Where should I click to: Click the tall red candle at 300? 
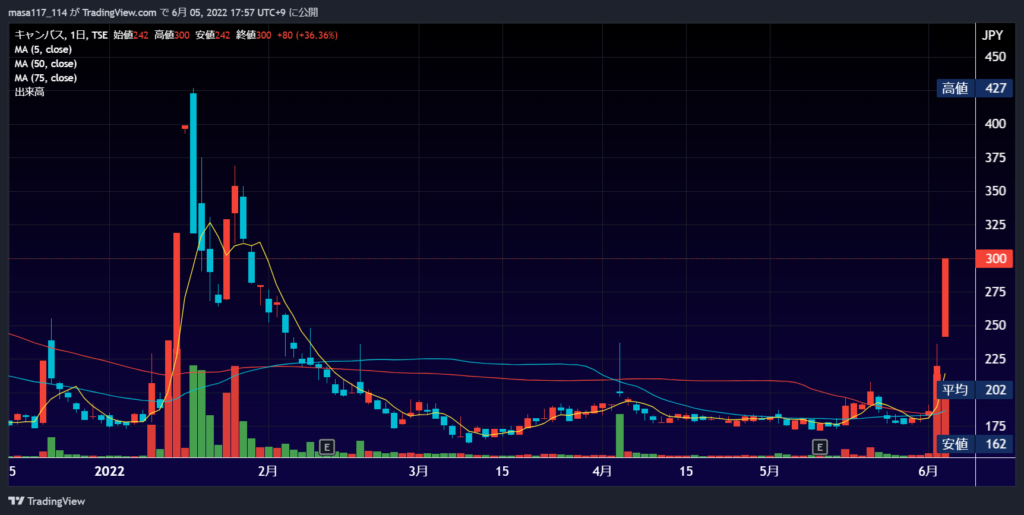tap(945, 298)
